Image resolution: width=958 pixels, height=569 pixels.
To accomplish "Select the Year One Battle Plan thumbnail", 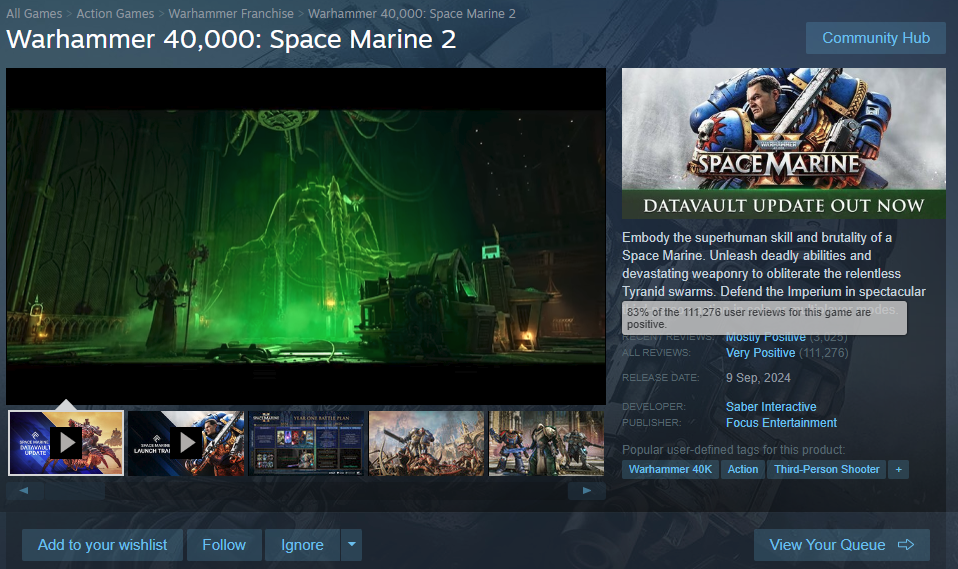I will [306, 443].
